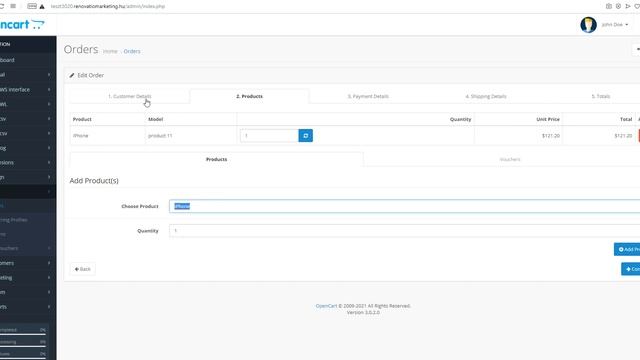Click the OpenCart logo in header
Screen dimensions: 640x360
coord(22,24)
